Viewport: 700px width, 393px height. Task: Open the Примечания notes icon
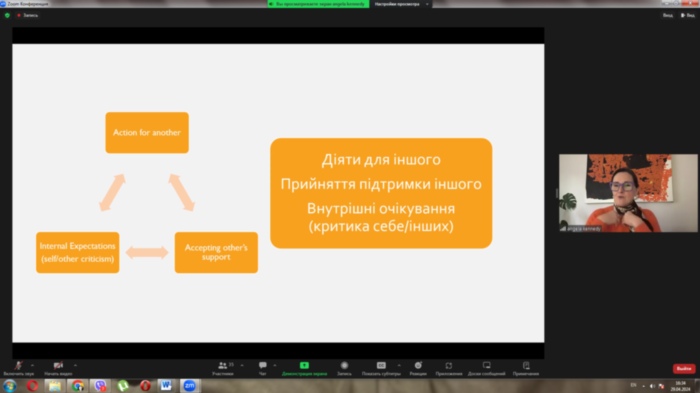click(x=526, y=365)
